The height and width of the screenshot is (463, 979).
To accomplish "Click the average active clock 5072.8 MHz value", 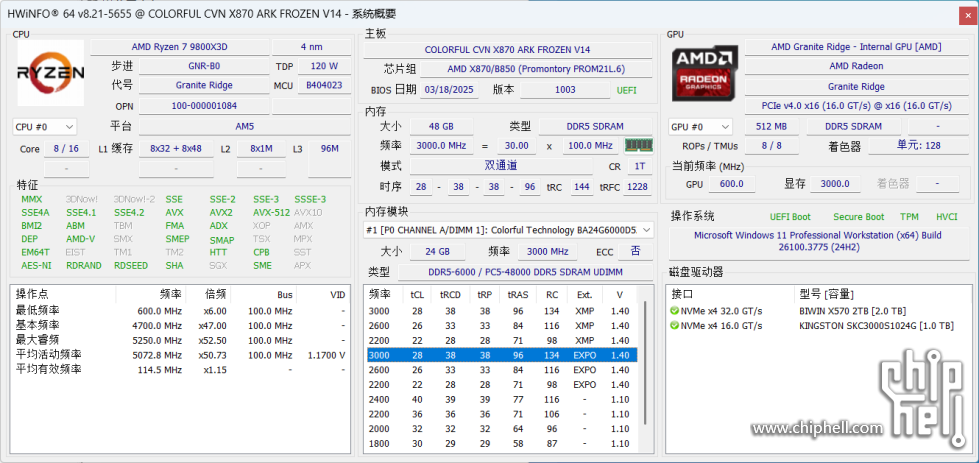I will [x=157, y=355].
